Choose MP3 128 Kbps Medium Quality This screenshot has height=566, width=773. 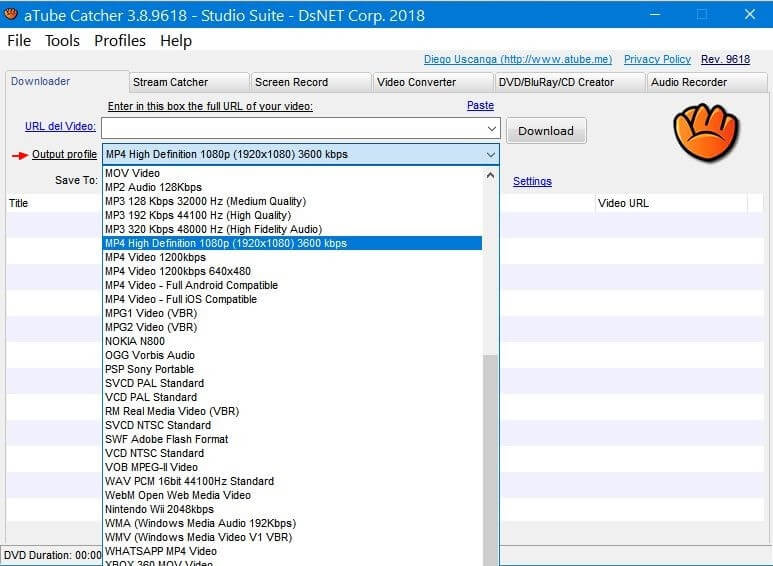click(x=292, y=201)
